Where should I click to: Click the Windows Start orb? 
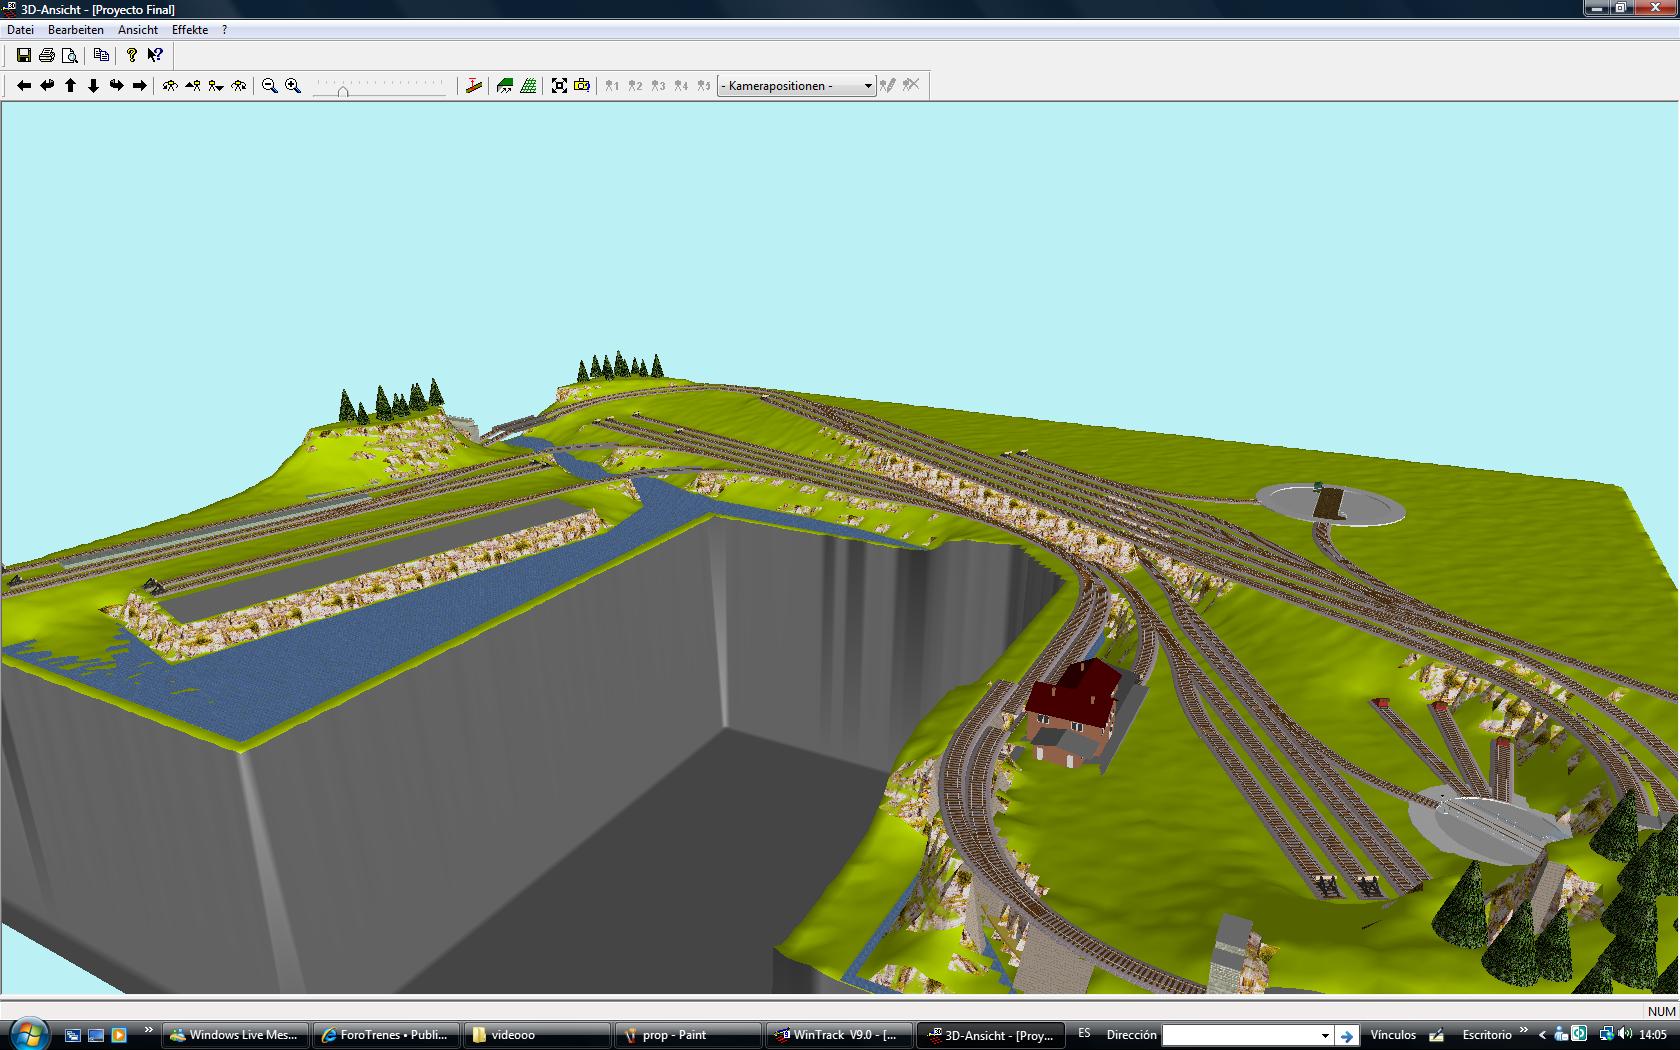pos(27,1034)
